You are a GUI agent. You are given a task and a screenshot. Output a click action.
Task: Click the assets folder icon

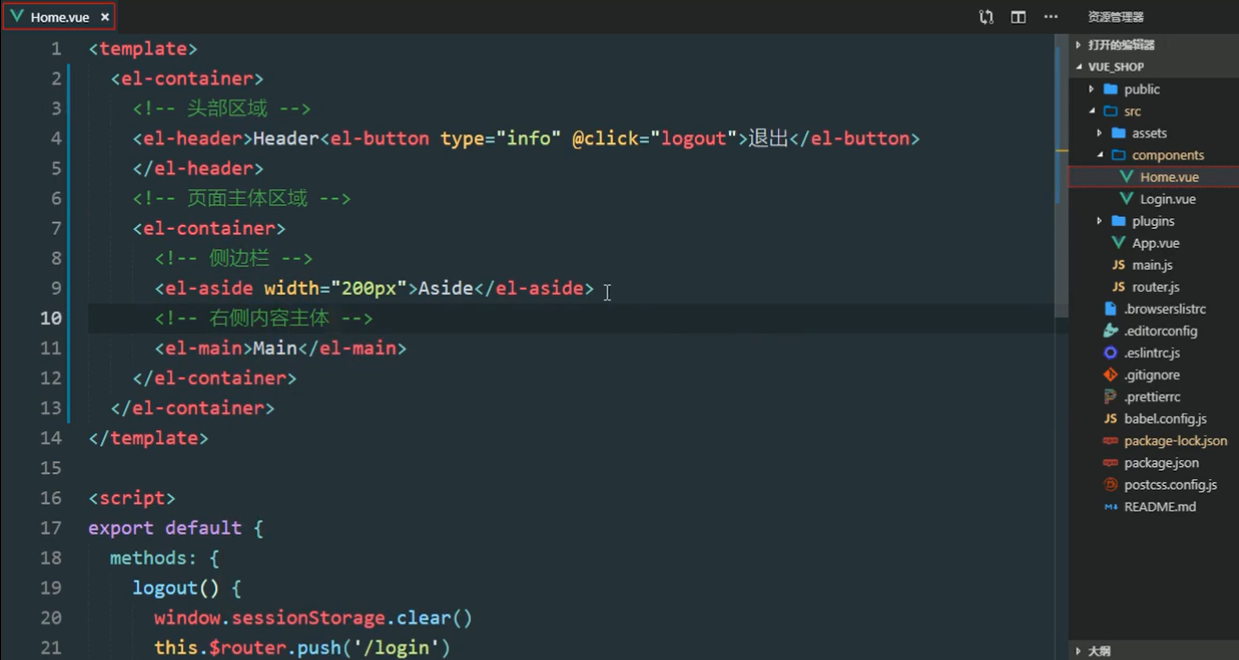[x=1118, y=133]
